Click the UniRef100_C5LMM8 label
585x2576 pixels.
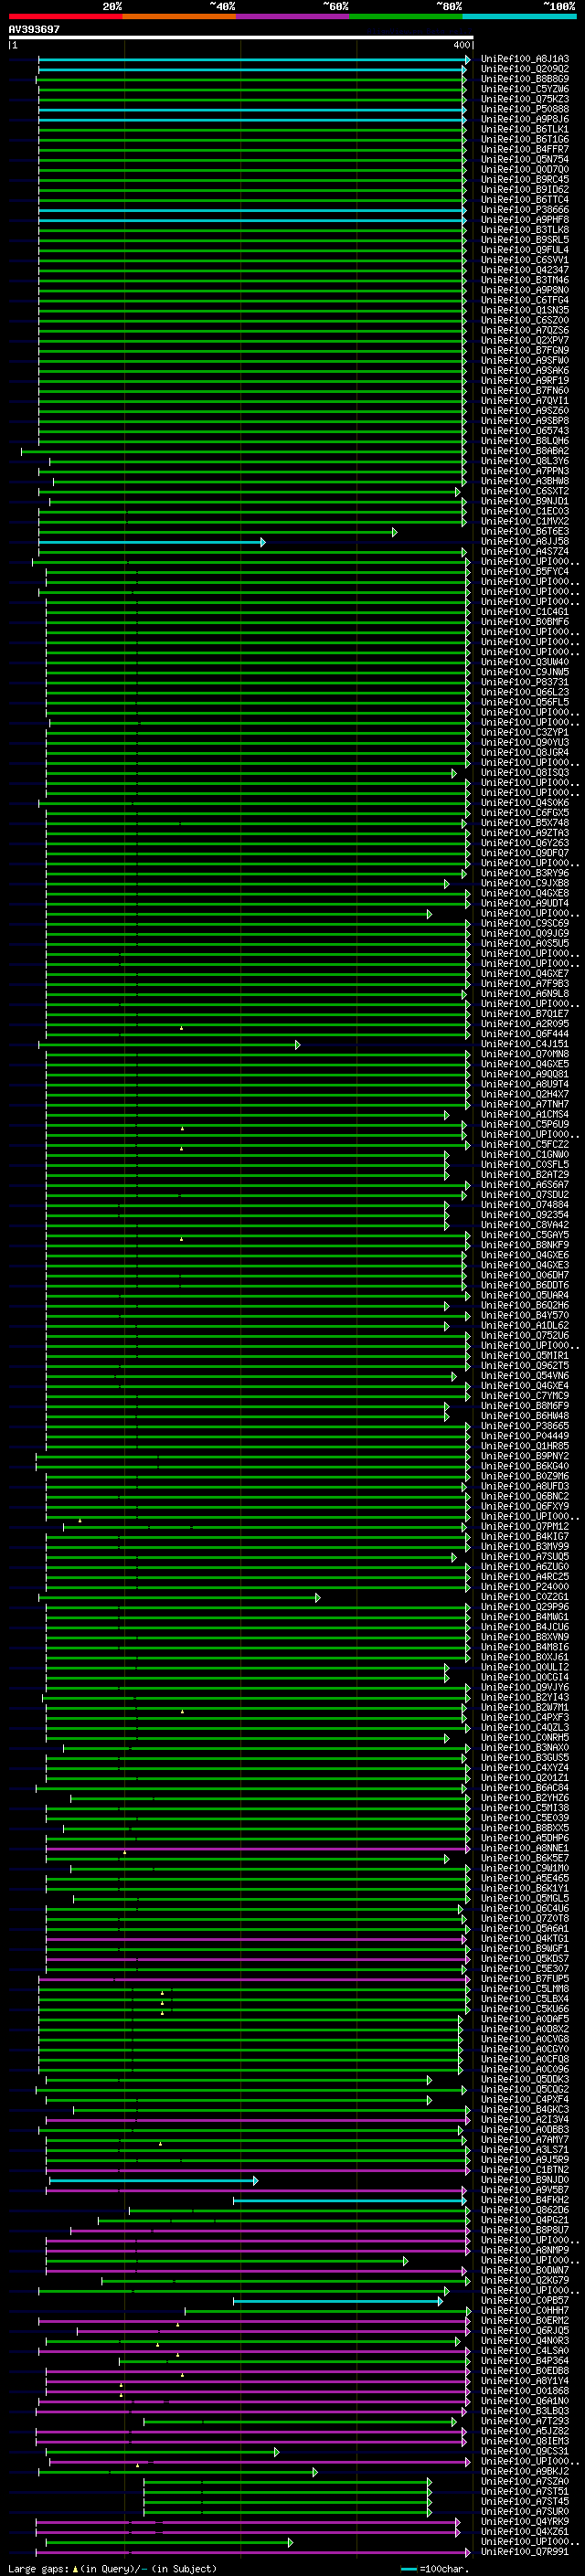point(525,1988)
